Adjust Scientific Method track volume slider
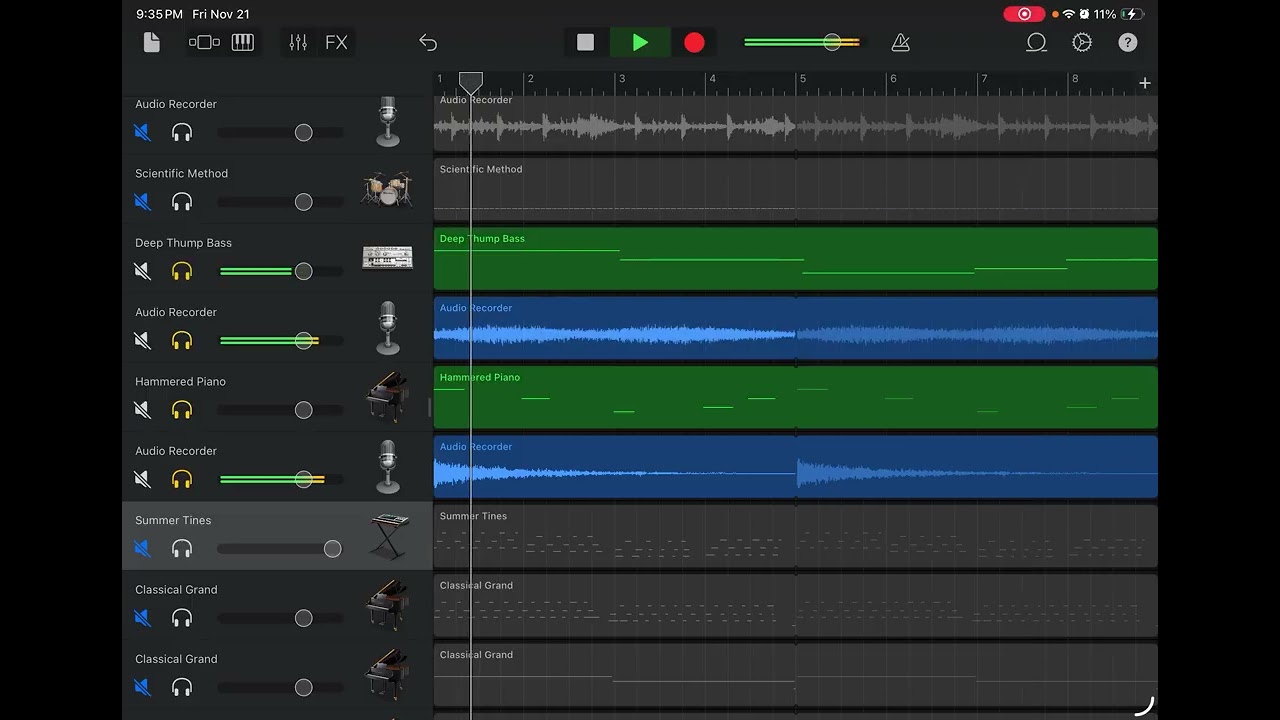This screenshot has height=720, width=1280. [304, 202]
